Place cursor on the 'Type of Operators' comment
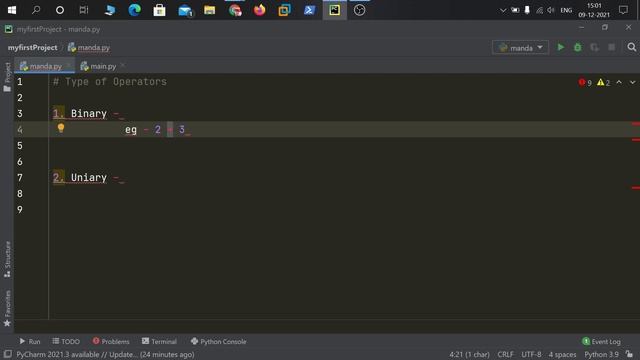This screenshot has width=640, height=360. click(x=116, y=82)
